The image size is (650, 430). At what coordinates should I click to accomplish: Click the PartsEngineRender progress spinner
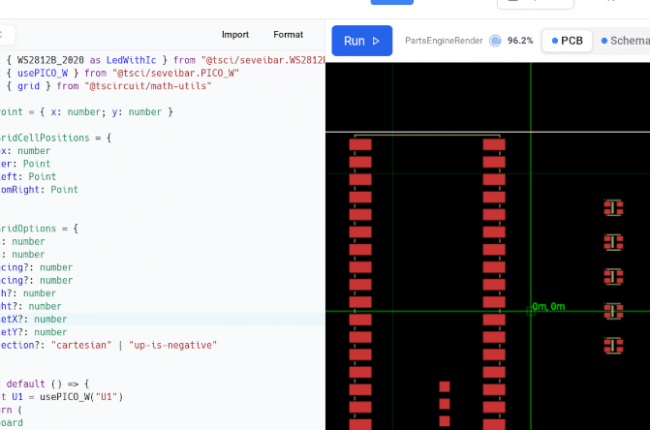point(495,41)
